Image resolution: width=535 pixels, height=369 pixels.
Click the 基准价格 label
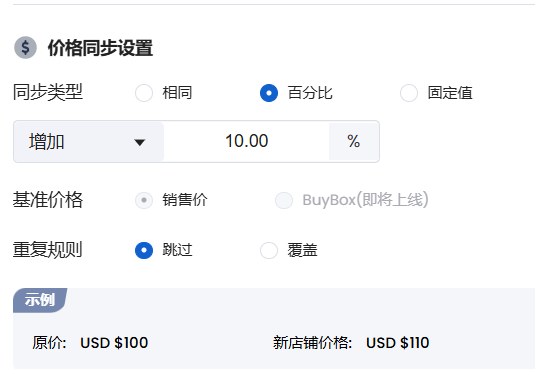[x=48, y=199]
